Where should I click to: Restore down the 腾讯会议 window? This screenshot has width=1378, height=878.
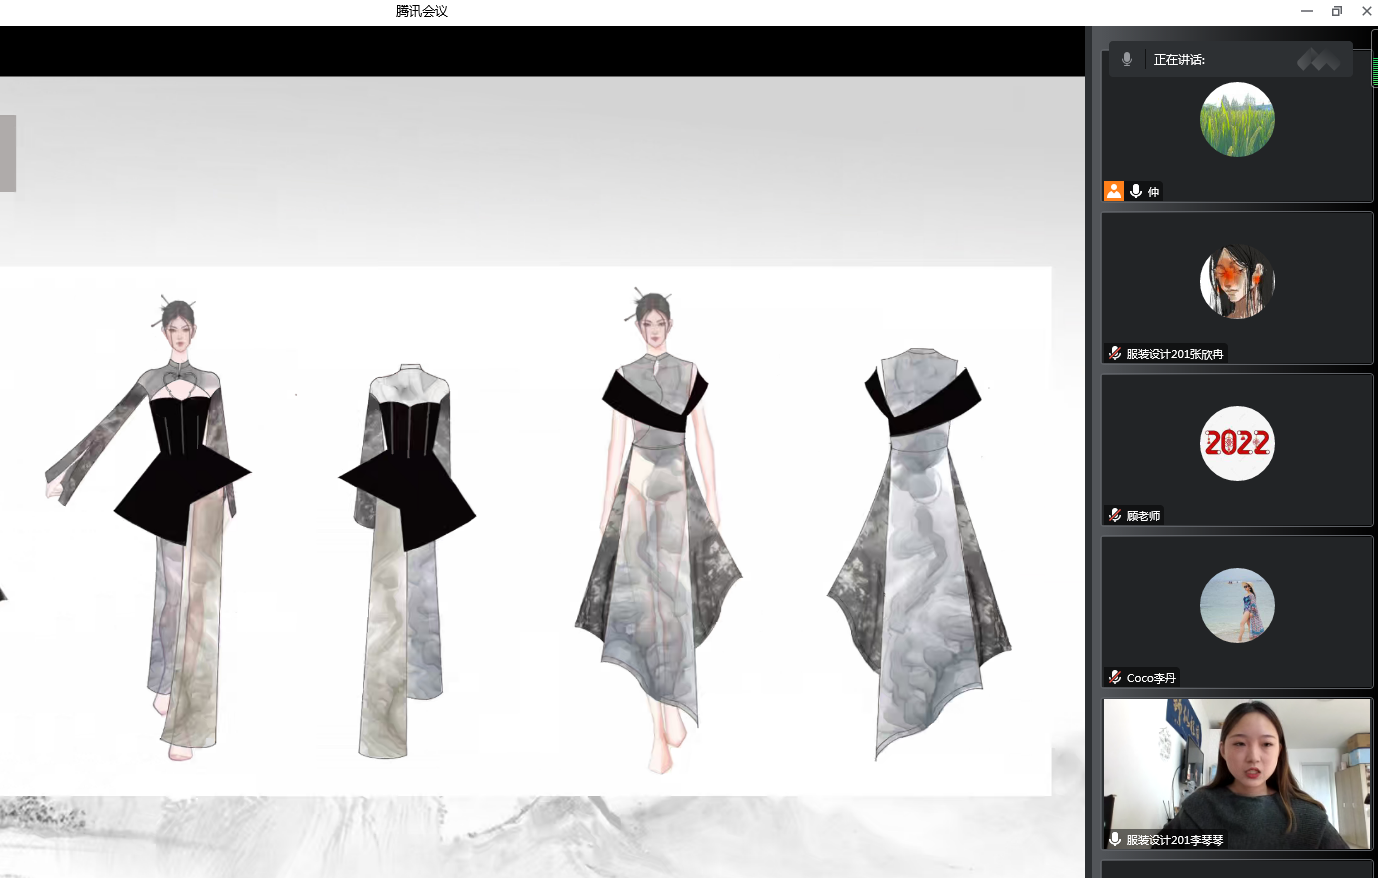coord(1336,11)
